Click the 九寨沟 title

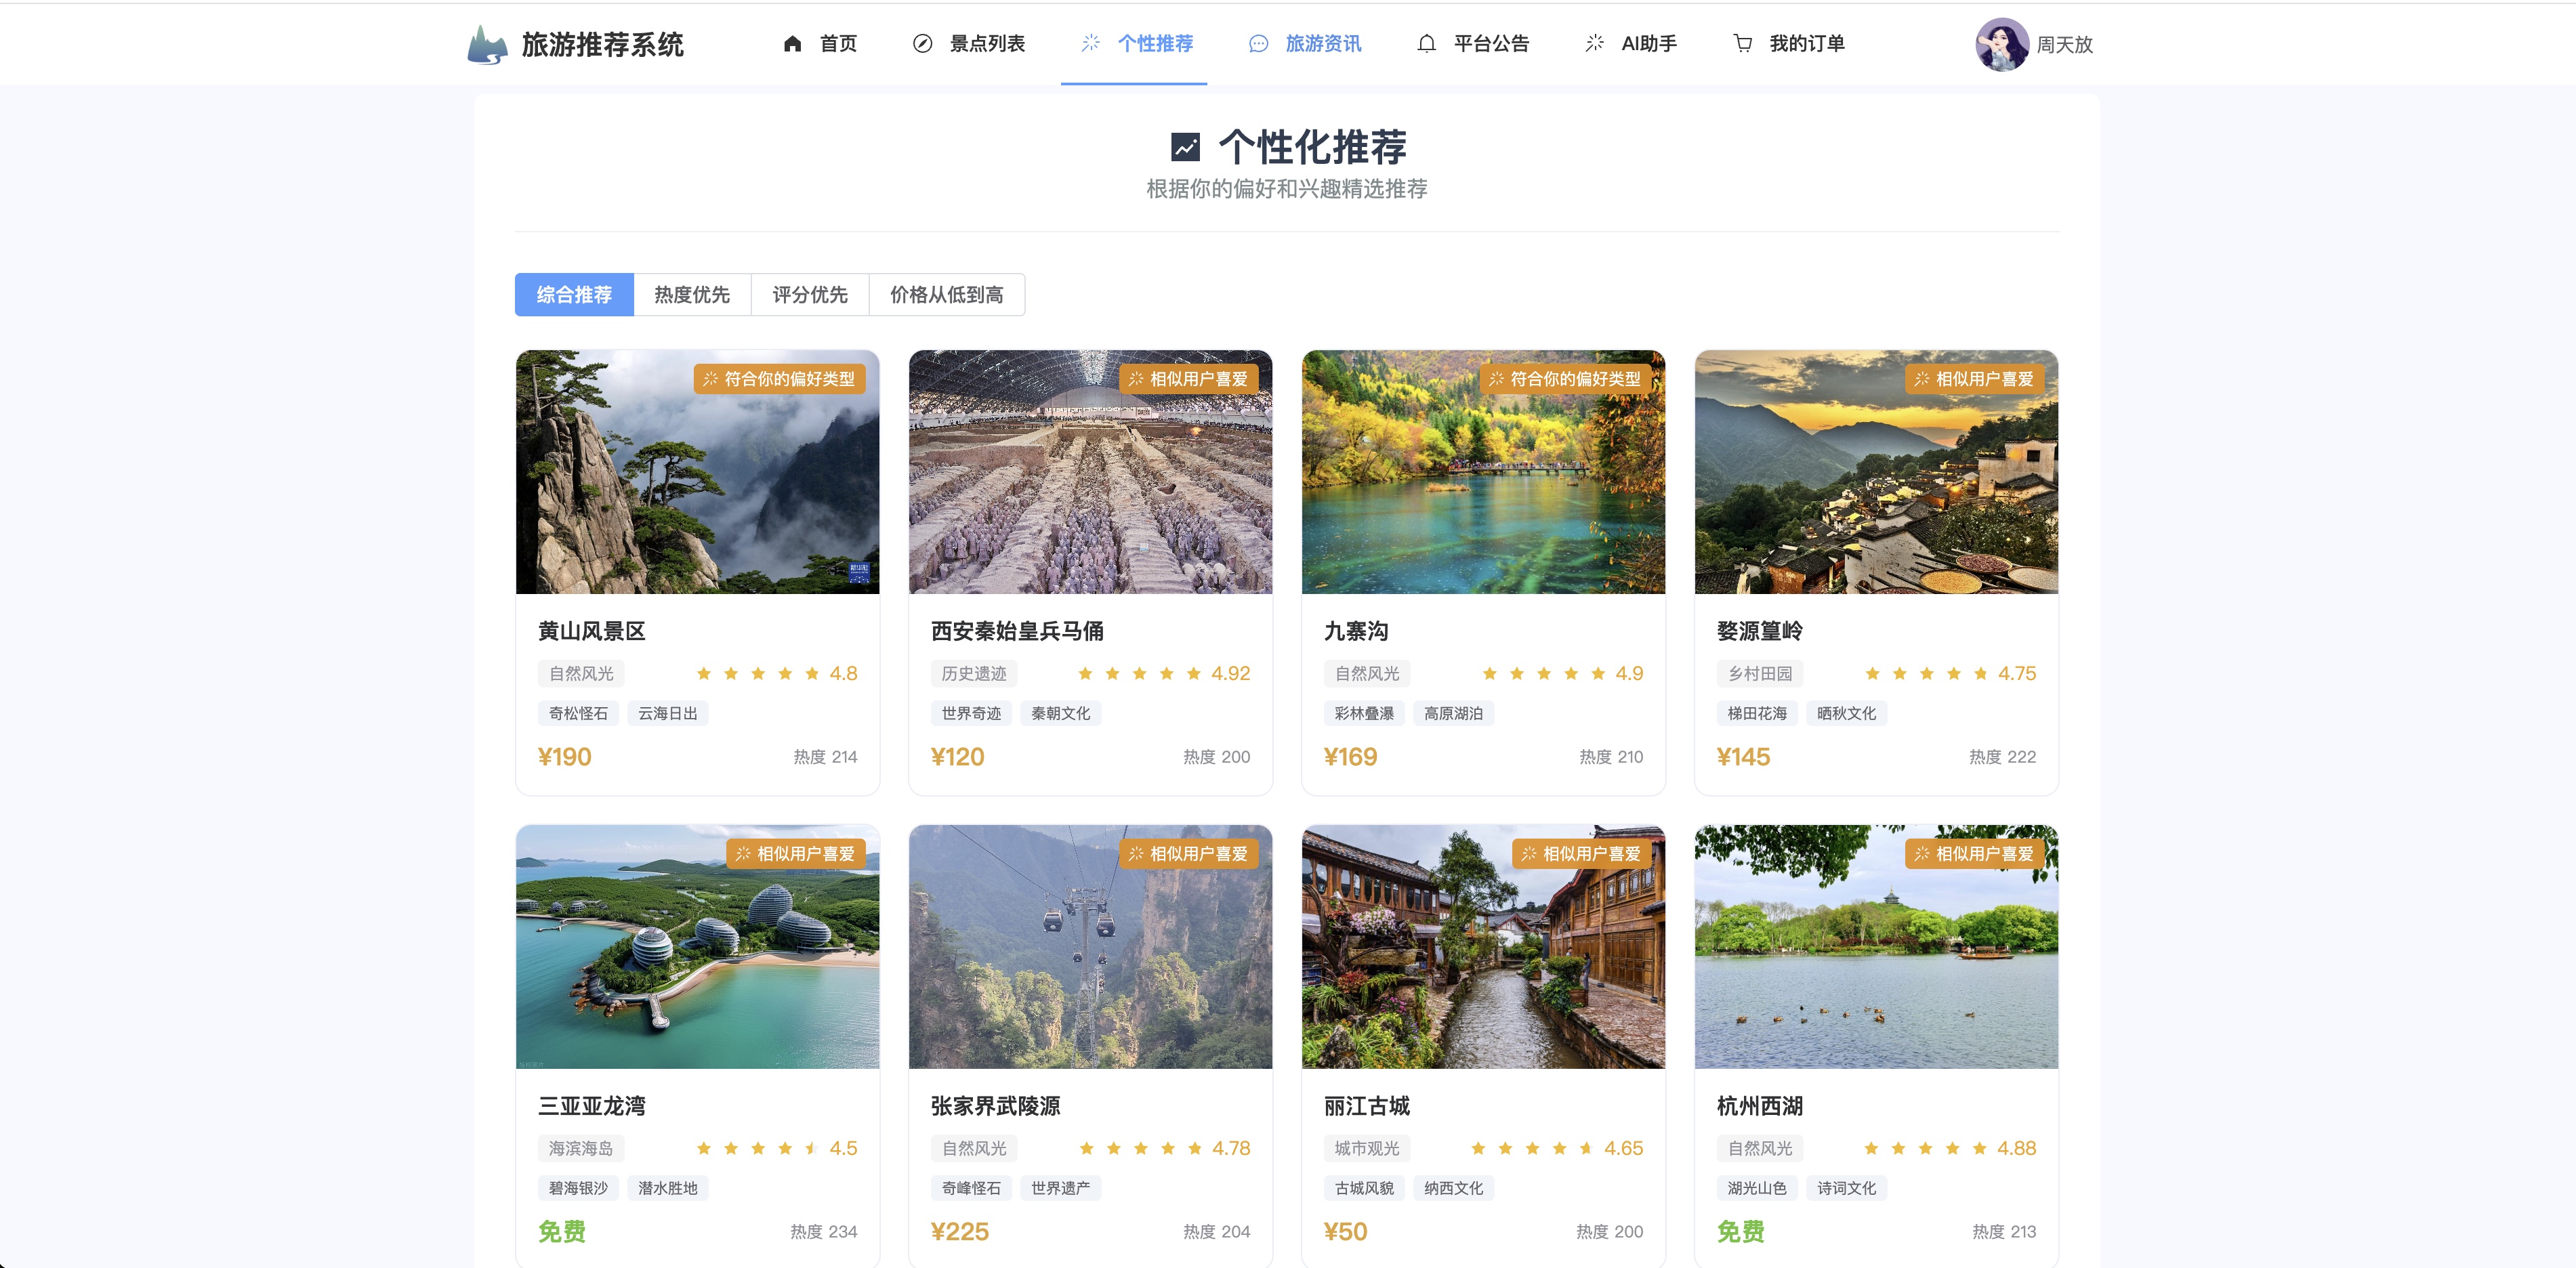tap(1356, 632)
